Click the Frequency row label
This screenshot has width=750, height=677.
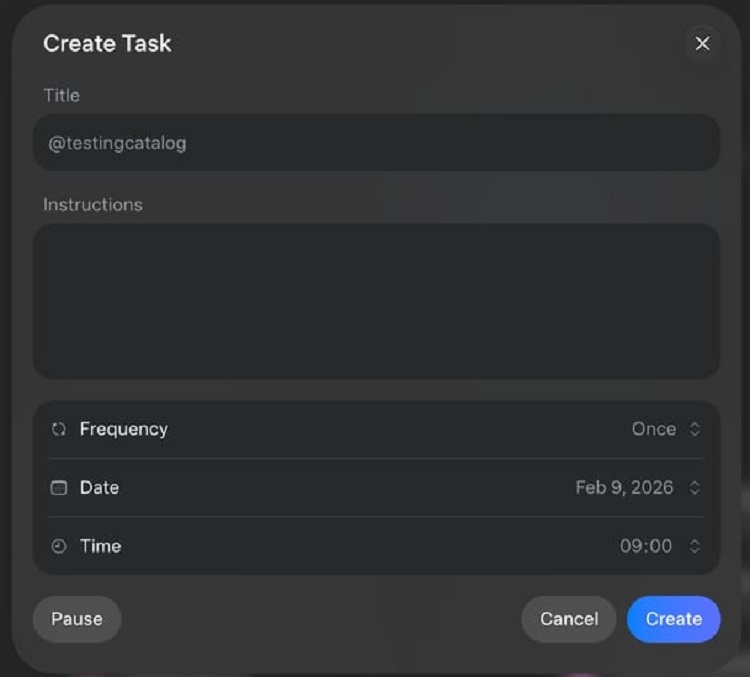124,429
